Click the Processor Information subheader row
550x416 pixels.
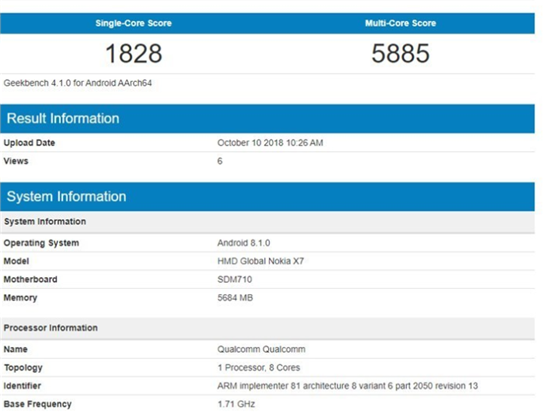click(x=267, y=328)
